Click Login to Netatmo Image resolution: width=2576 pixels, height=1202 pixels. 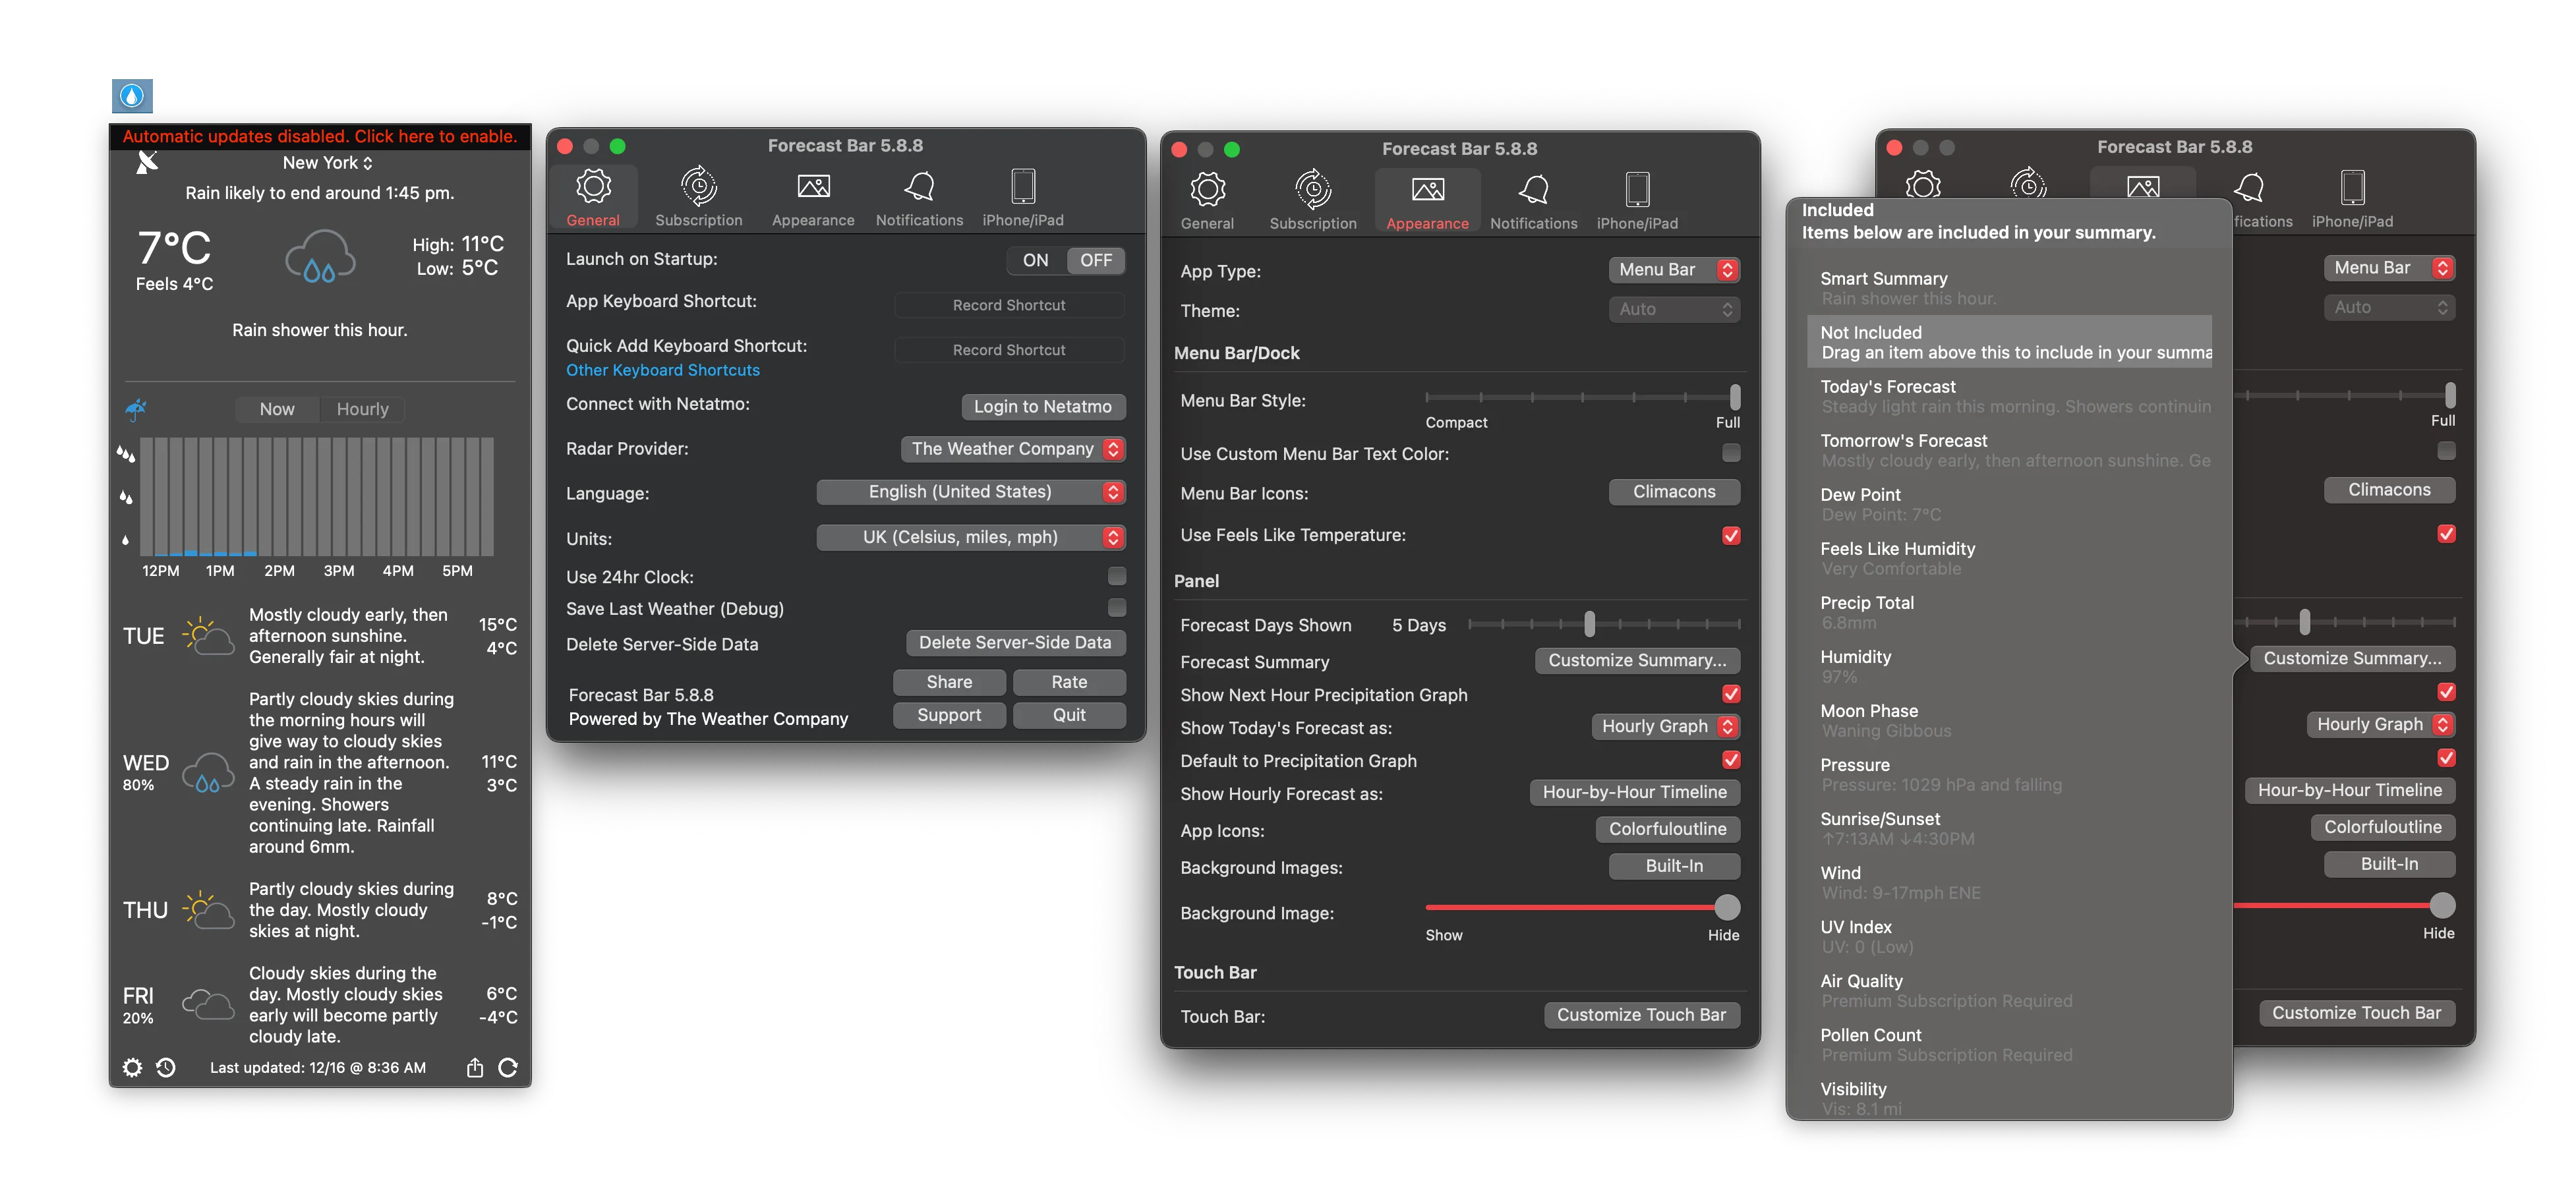point(1042,407)
